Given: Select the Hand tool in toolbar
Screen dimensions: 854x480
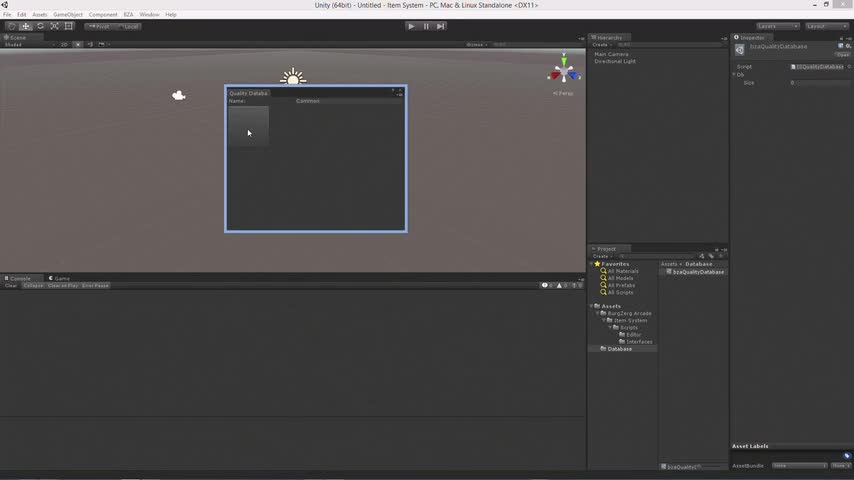Looking at the screenshot, I should pyautogui.click(x=11, y=26).
